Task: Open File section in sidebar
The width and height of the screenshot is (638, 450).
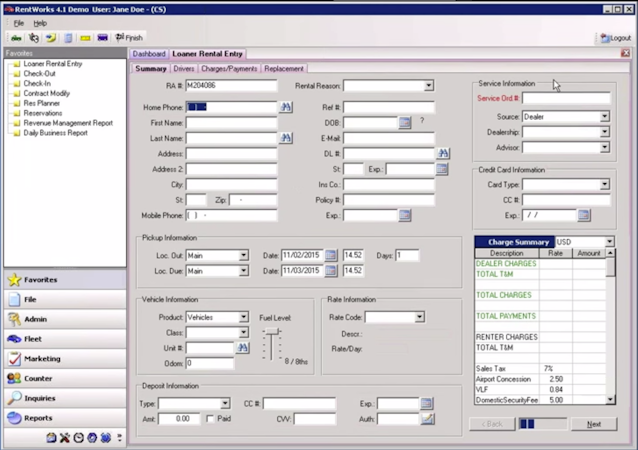Action: 65,299
